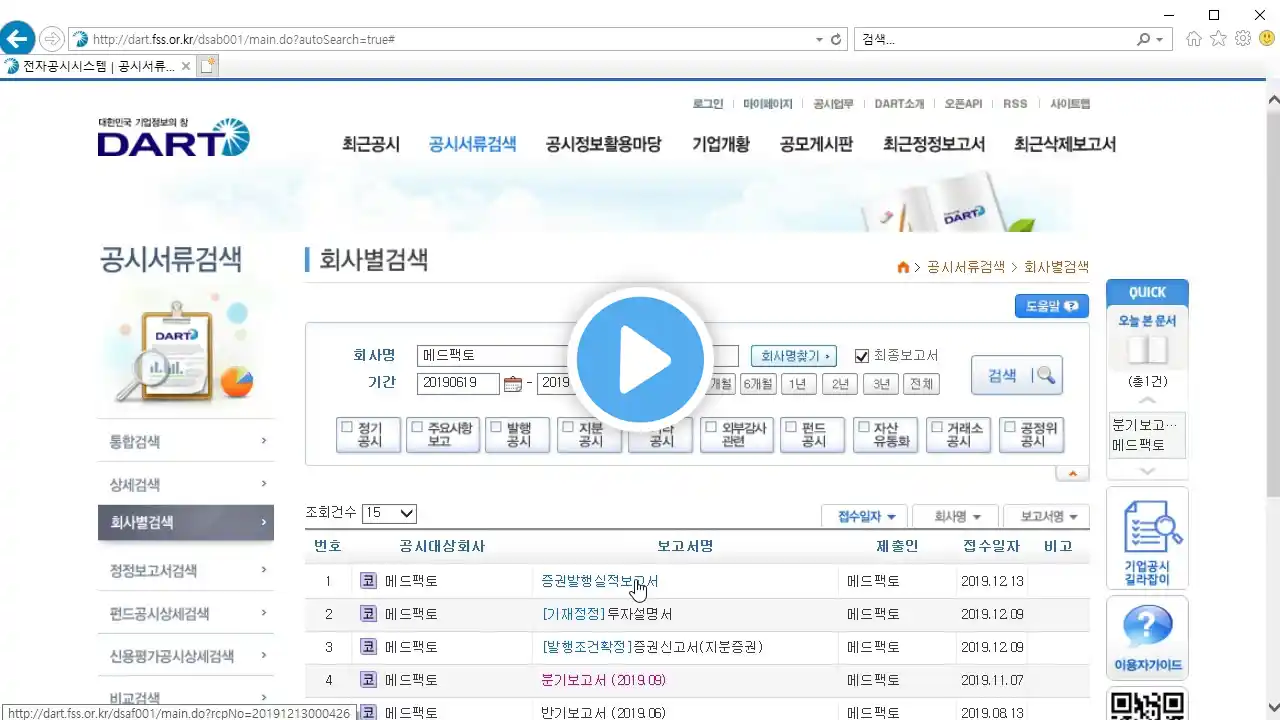This screenshot has width=1280, height=720.
Task: Expand the address bar dropdown arrow
Action: (x=819, y=39)
